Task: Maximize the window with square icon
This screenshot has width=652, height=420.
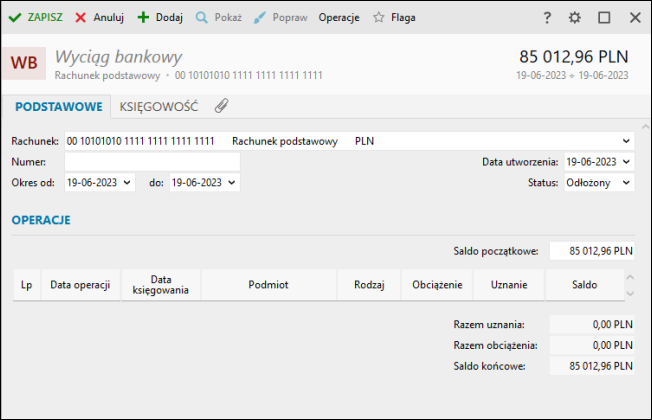Action: [x=604, y=17]
